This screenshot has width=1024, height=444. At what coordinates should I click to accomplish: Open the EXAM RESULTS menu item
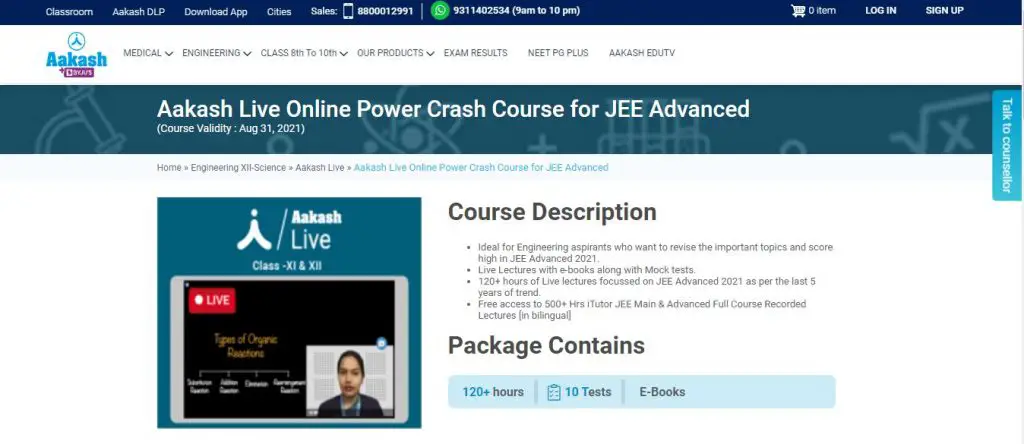tap(475, 53)
